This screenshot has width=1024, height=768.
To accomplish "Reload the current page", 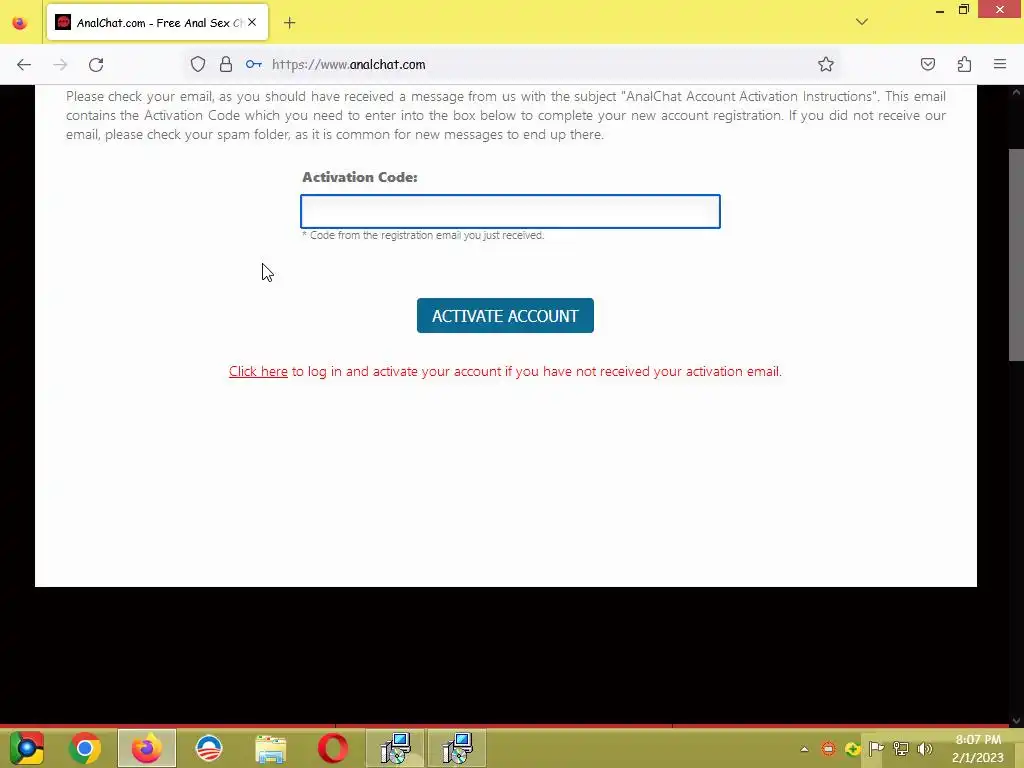I will (96, 65).
